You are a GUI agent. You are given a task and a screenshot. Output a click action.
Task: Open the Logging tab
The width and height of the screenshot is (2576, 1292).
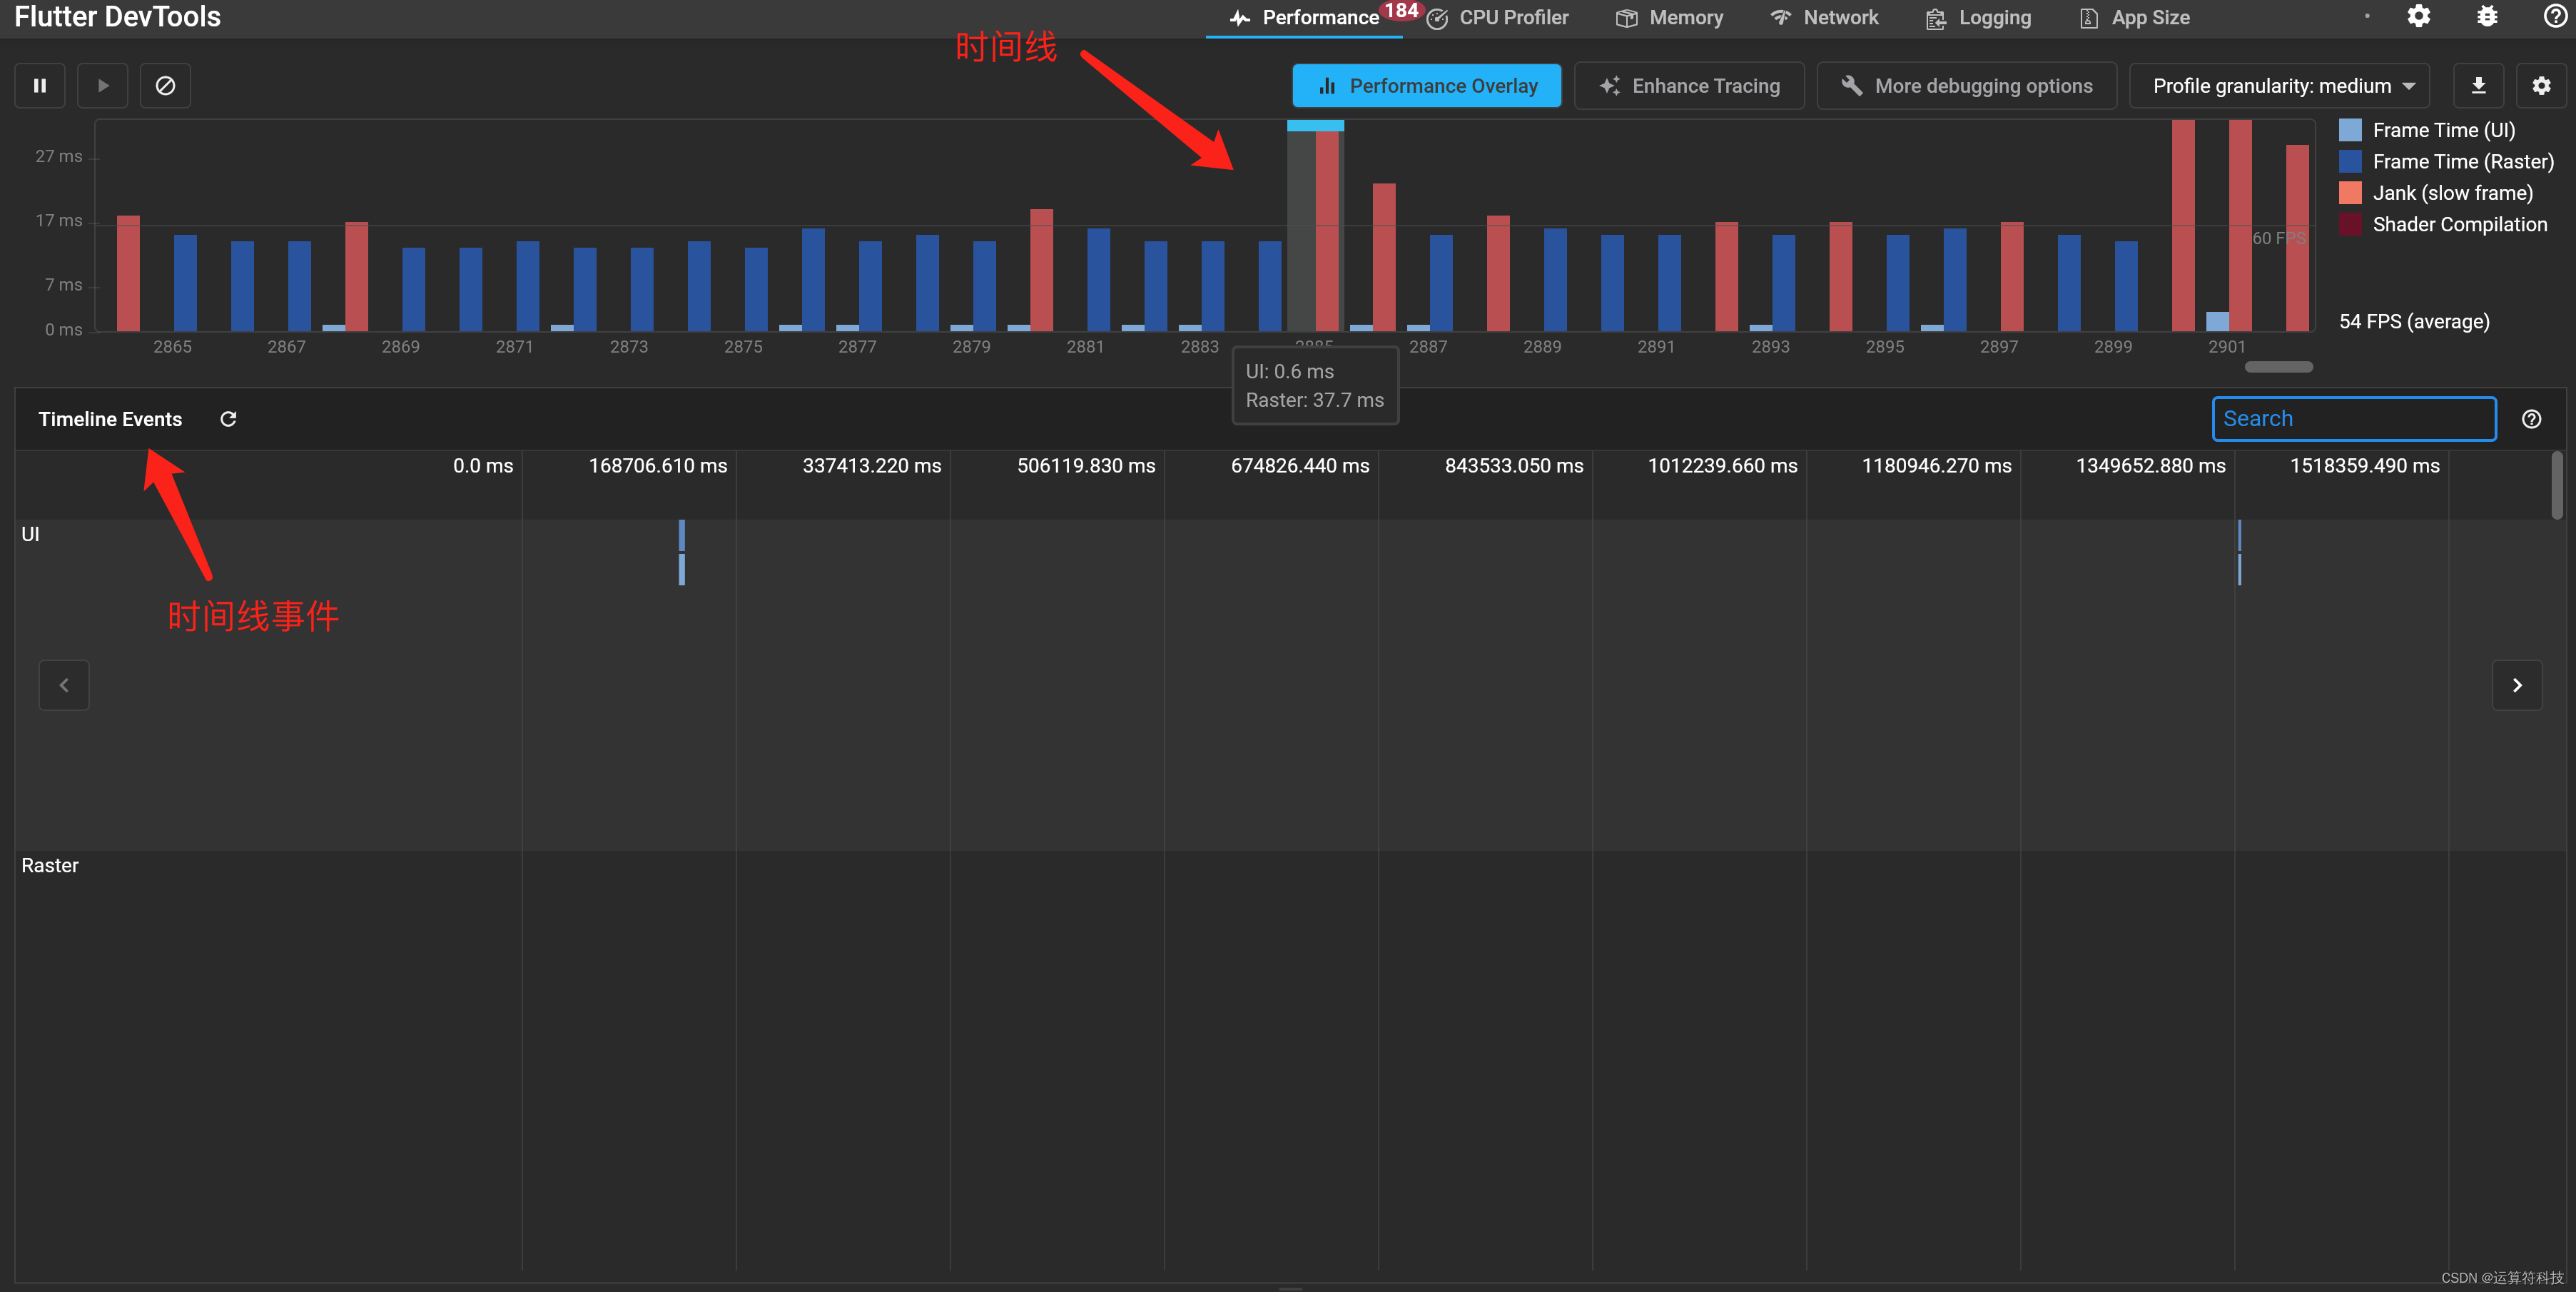[x=1978, y=18]
